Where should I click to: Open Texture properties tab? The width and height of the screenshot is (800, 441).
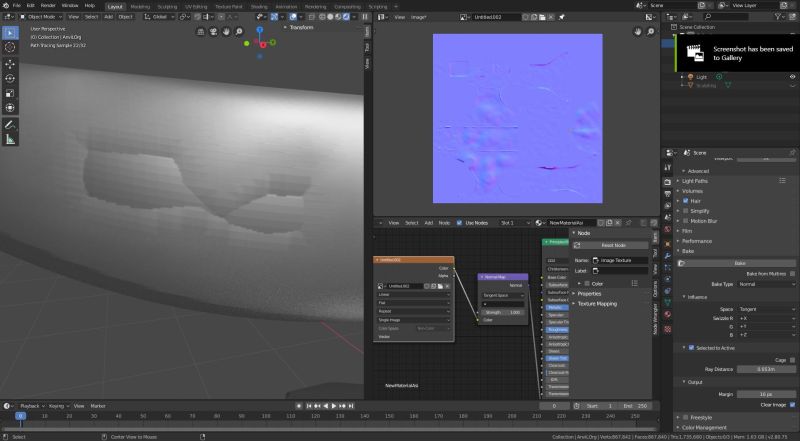[x=667, y=329]
